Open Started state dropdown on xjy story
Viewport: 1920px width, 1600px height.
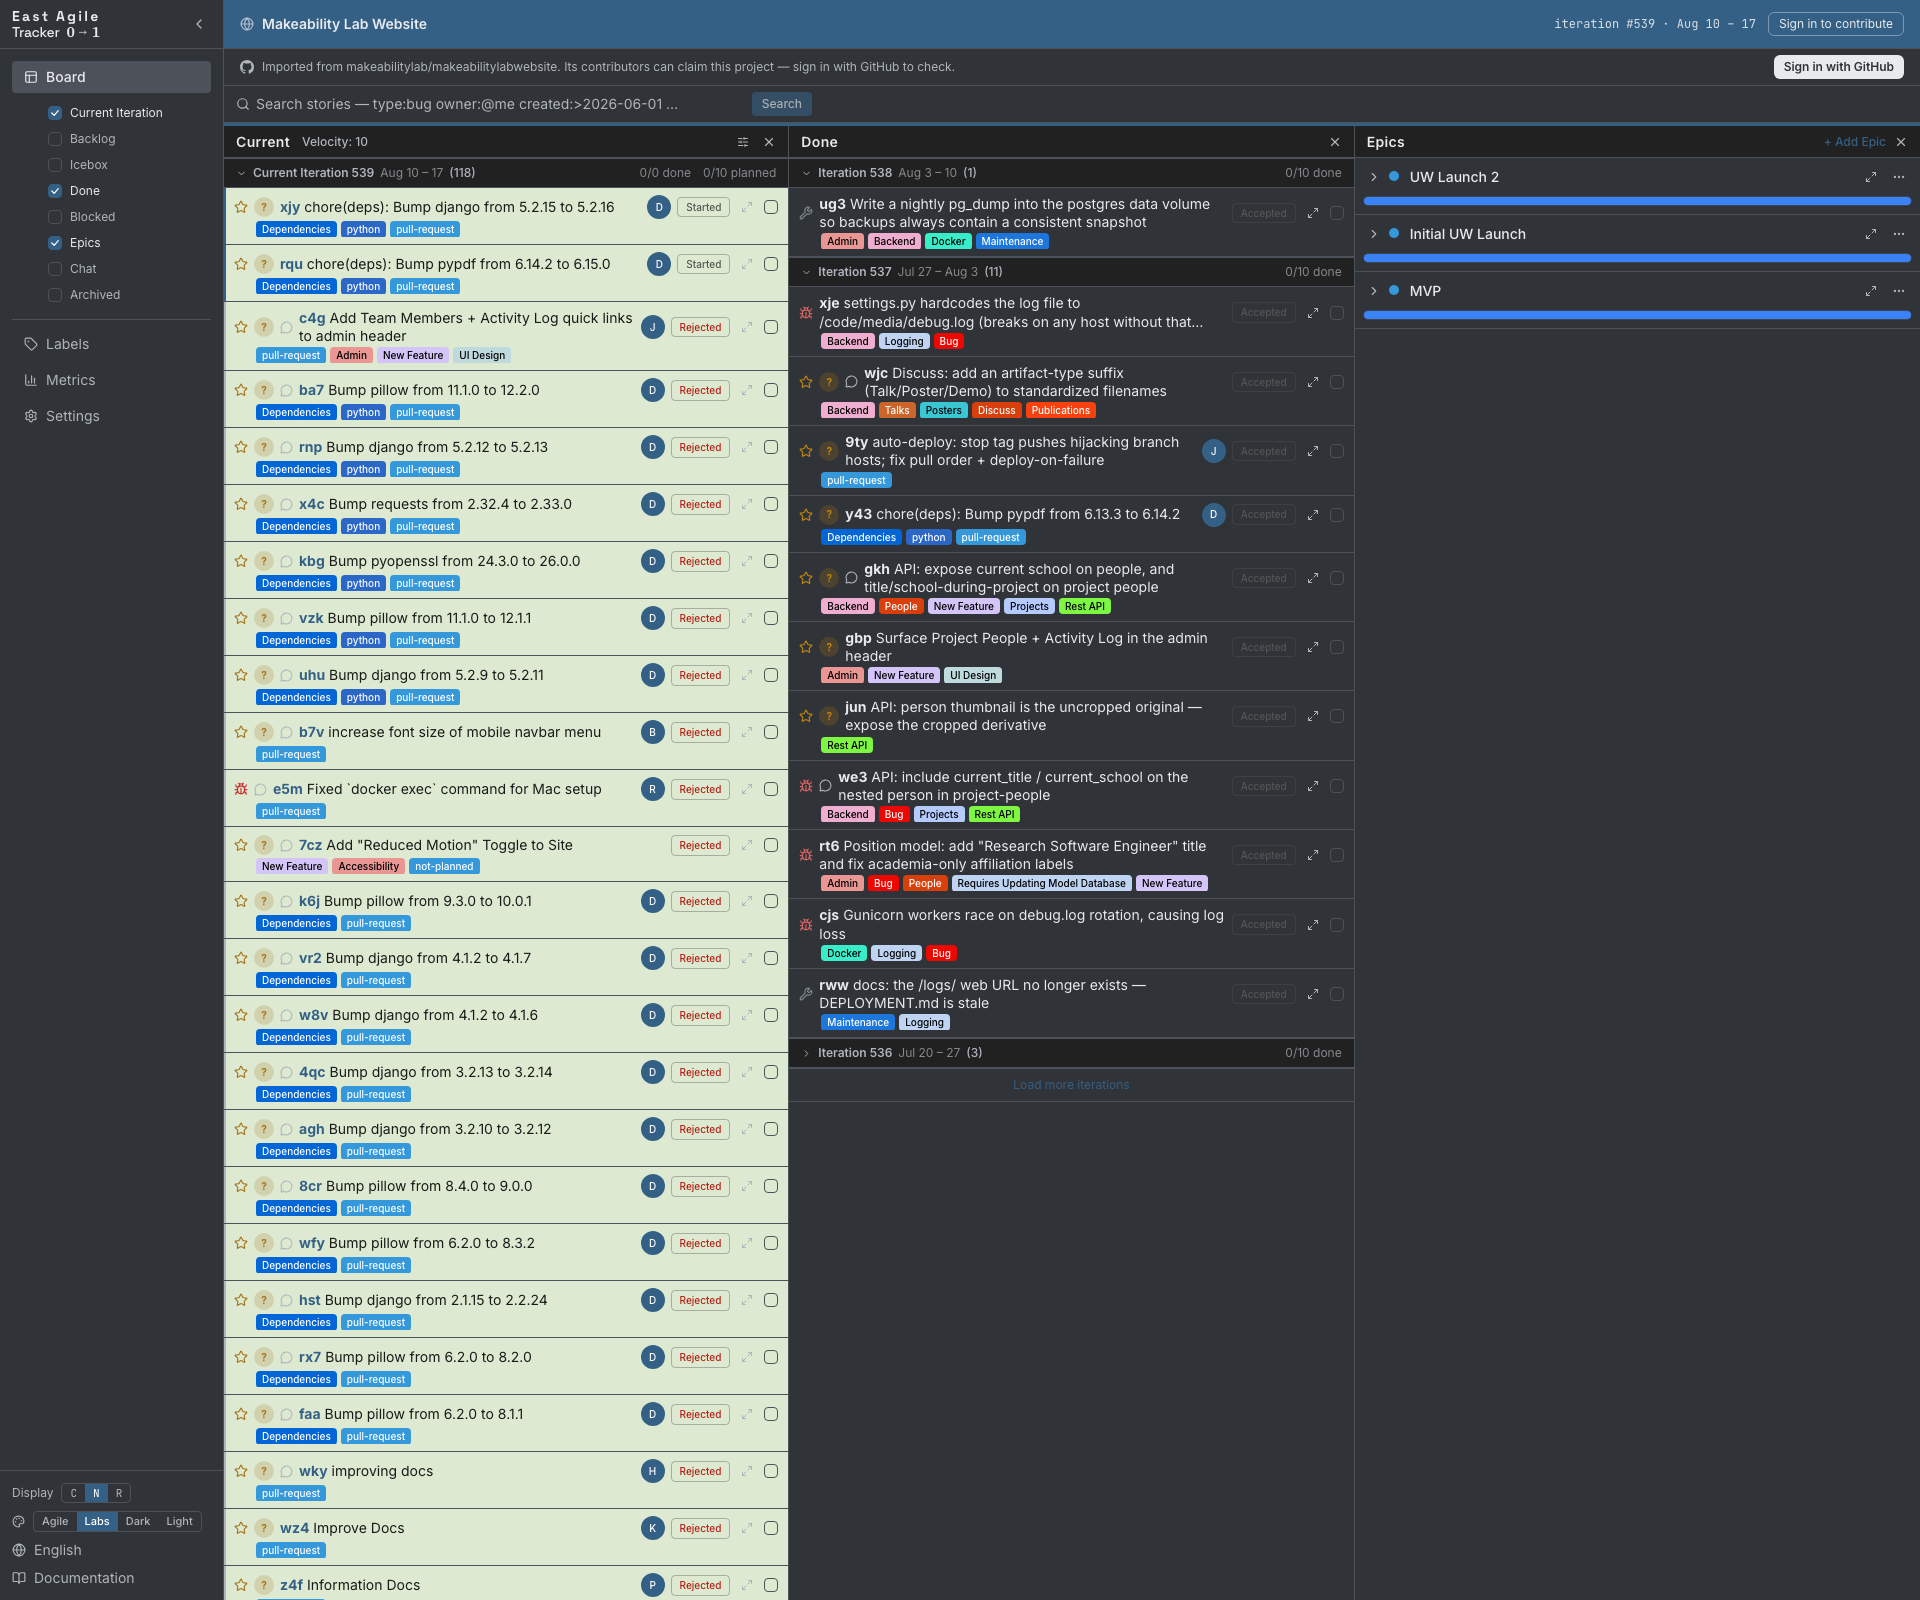click(x=704, y=207)
